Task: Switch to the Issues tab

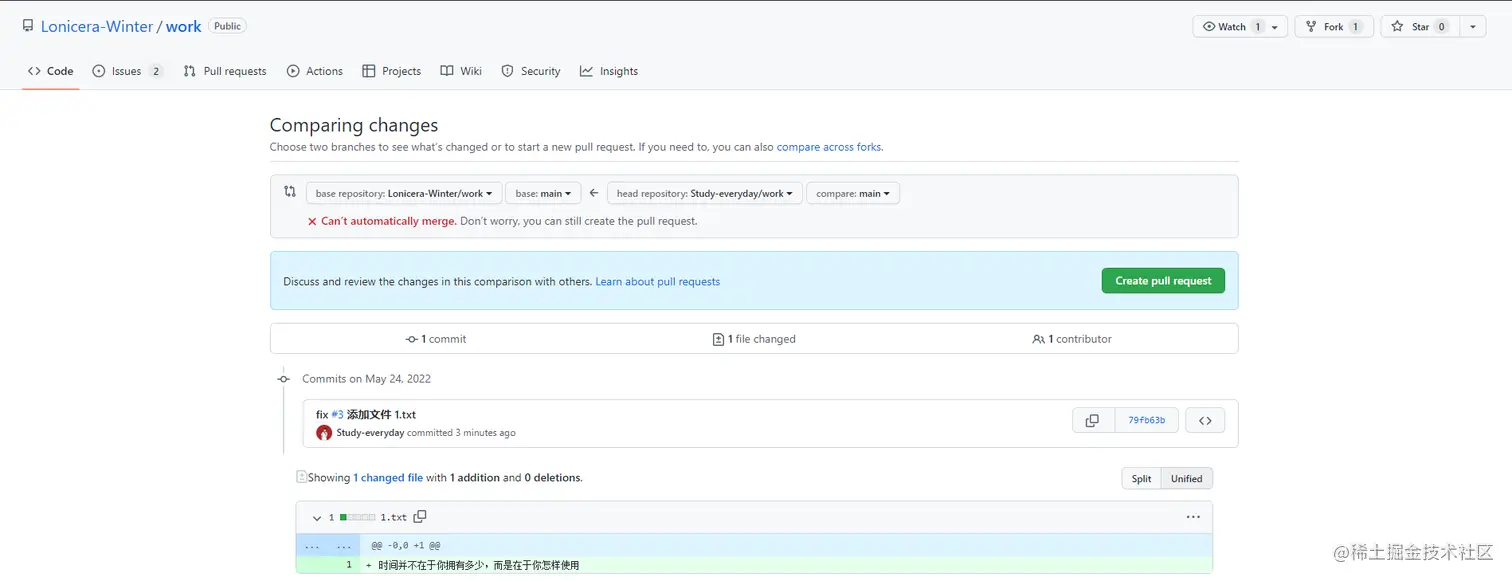Action: click(x=127, y=71)
